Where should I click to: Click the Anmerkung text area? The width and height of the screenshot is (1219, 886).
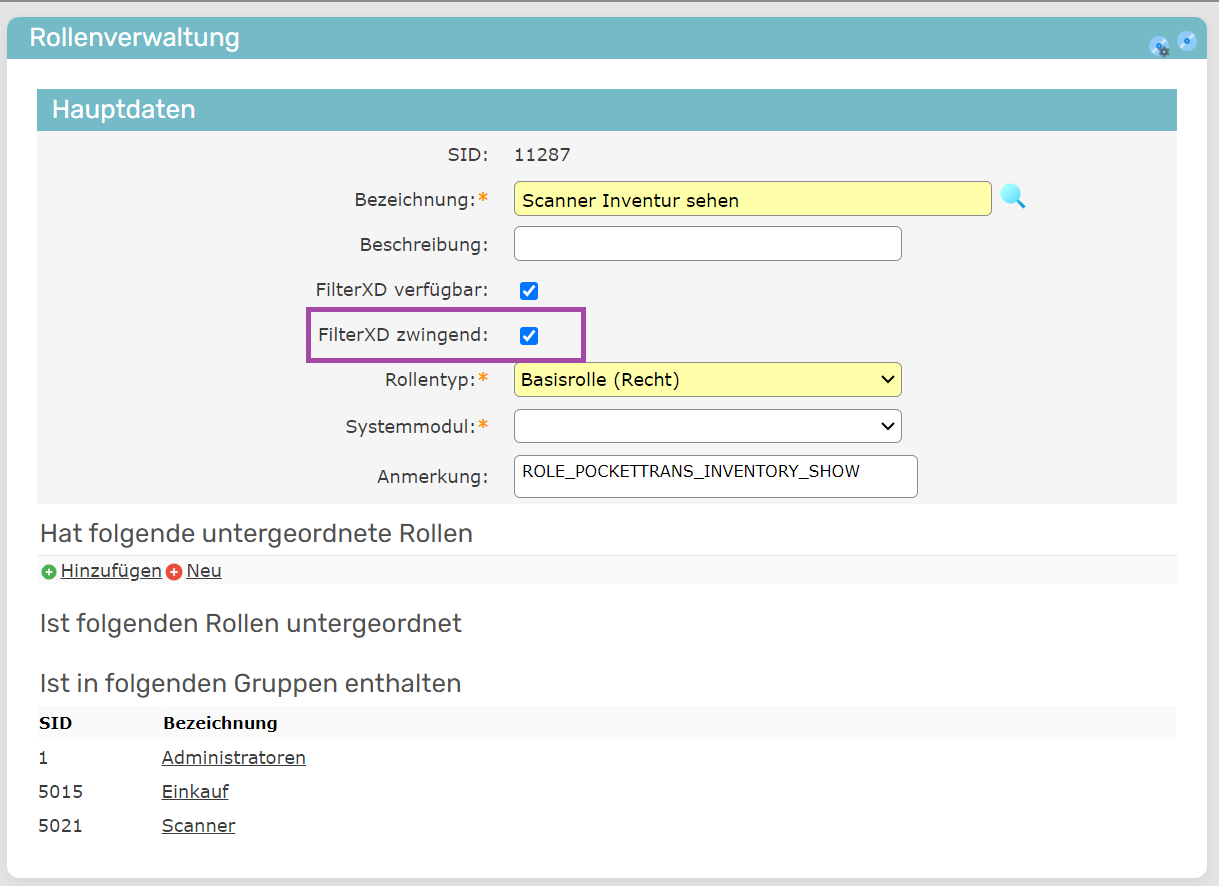point(715,477)
